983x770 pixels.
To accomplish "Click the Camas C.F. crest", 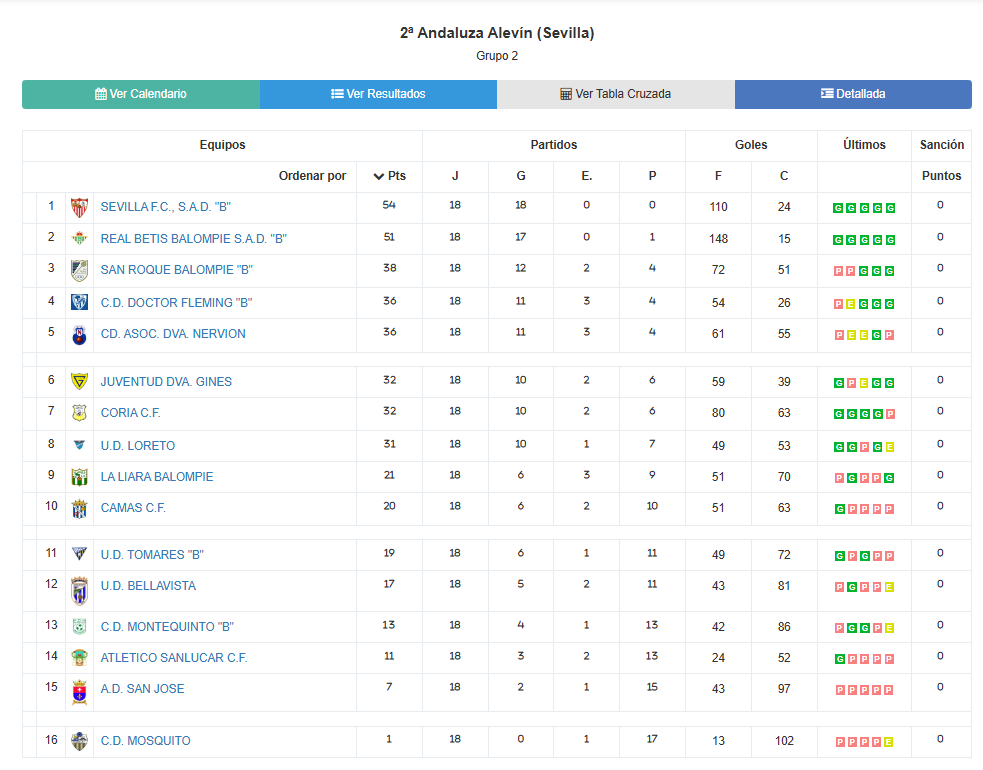I will (79, 509).
